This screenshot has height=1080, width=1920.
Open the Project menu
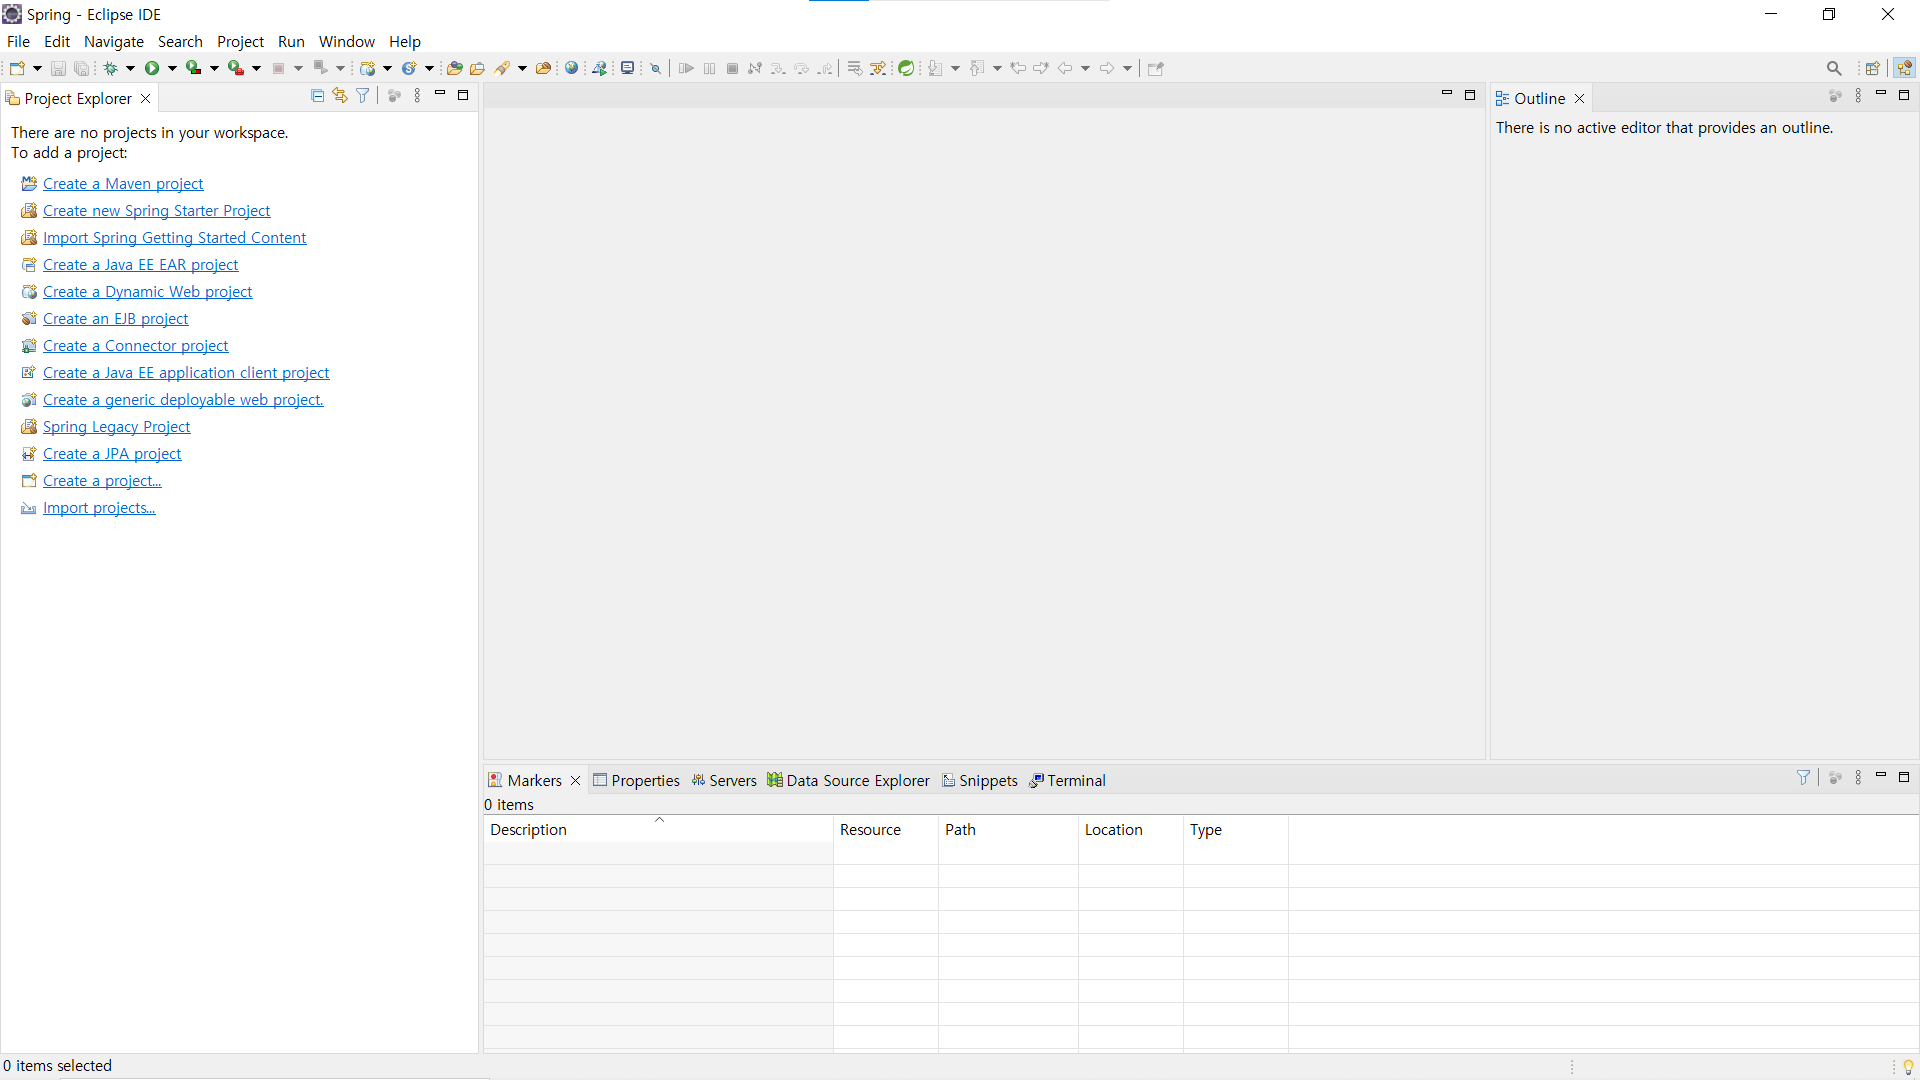click(240, 41)
